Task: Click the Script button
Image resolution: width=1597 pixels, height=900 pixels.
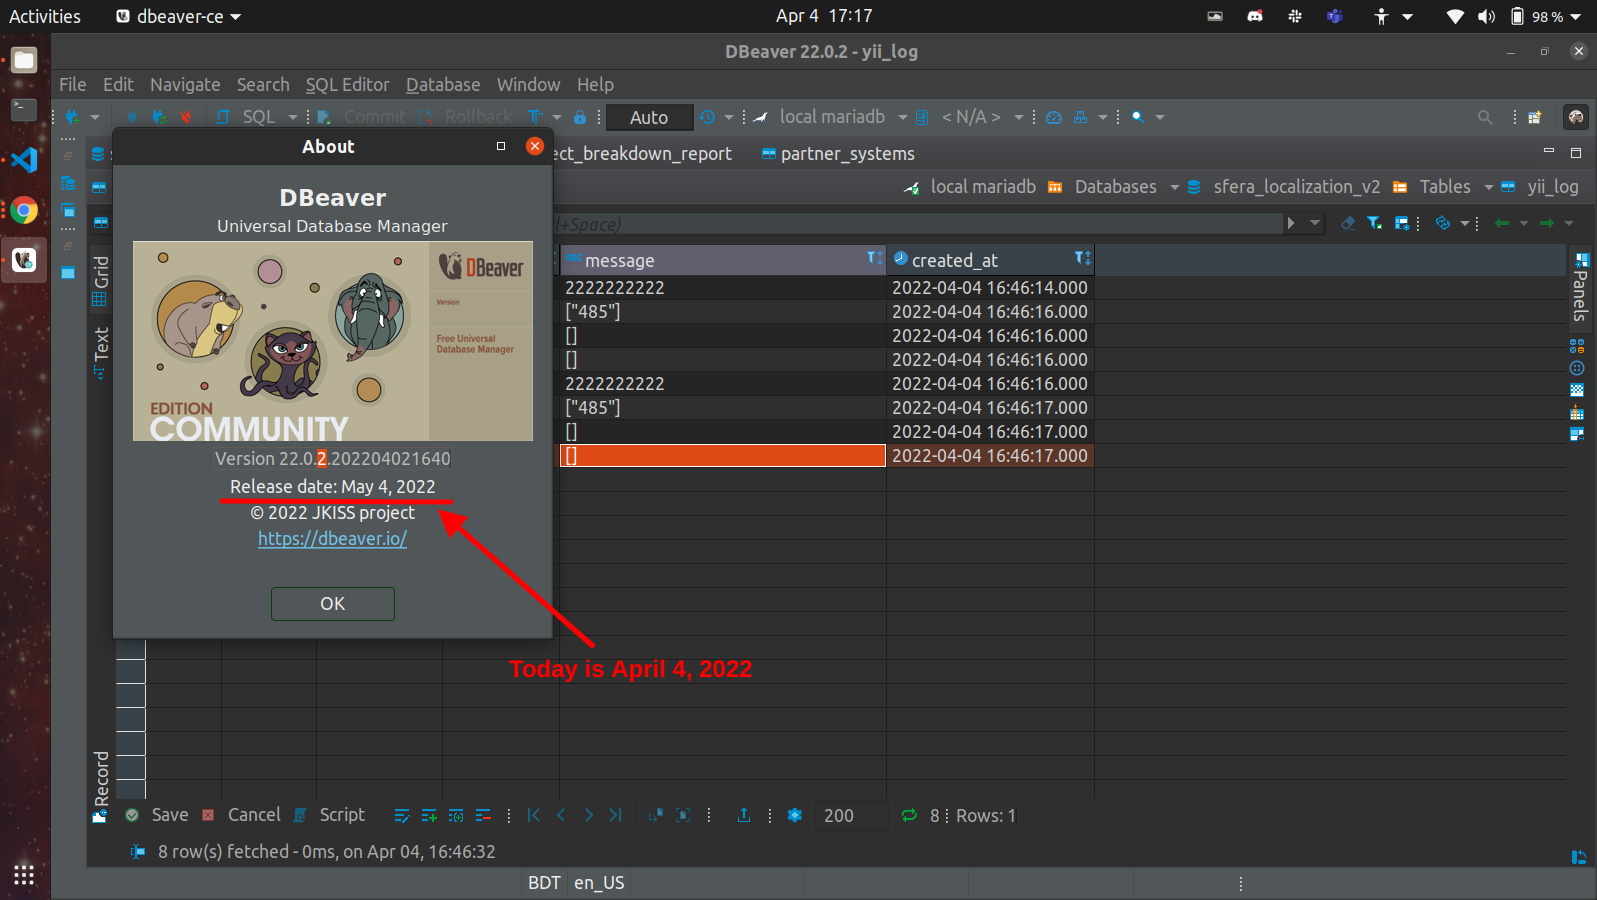Action: pyautogui.click(x=329, y=815)
